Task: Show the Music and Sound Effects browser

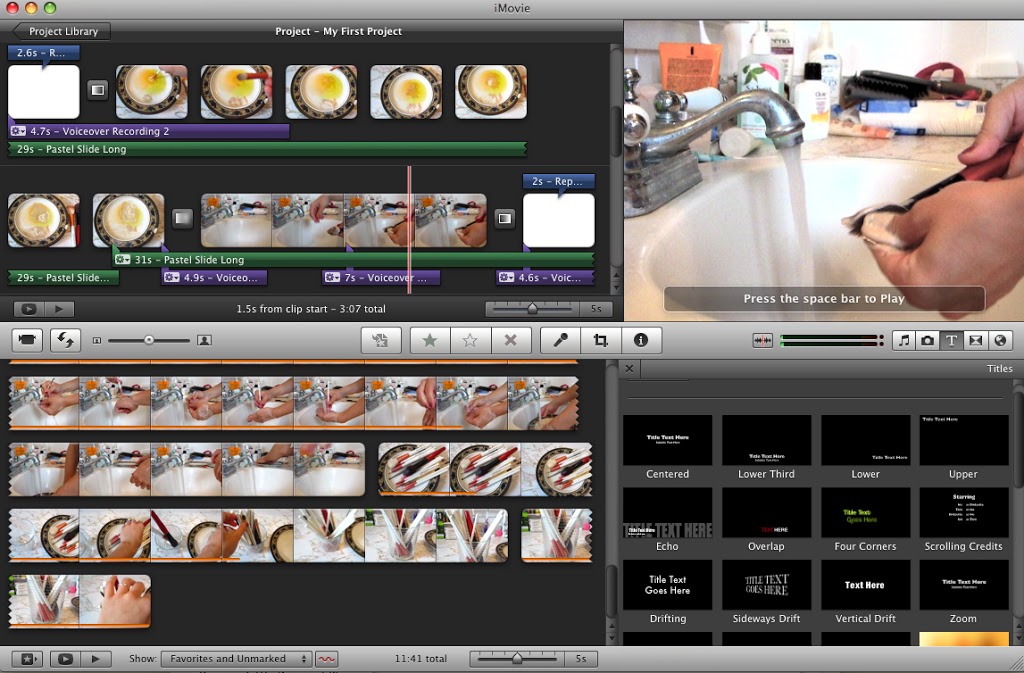Action: coord(904,340)
